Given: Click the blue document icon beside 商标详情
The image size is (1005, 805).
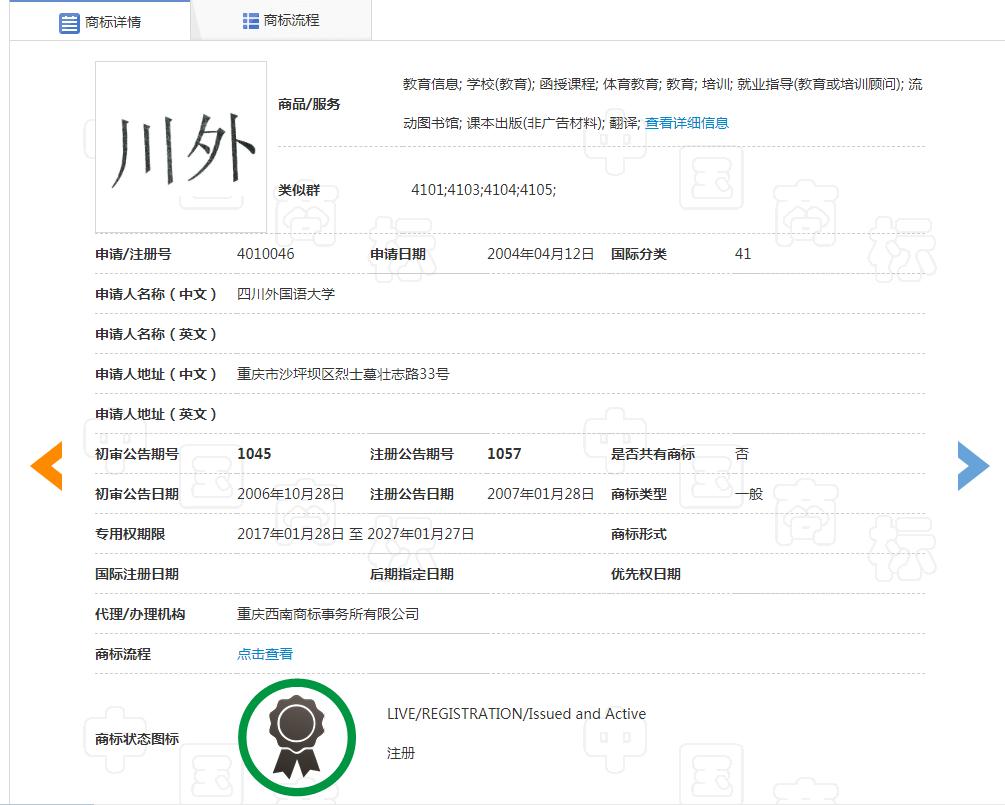Looking at the screenshot, I should pos(69,23).
